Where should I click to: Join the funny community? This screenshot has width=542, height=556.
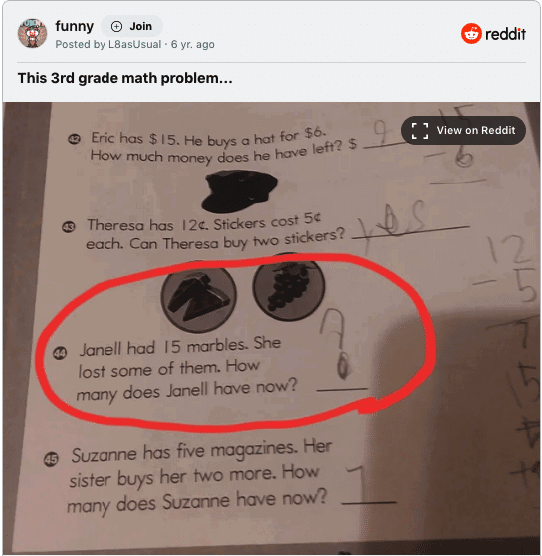click(x=132, y=26)
